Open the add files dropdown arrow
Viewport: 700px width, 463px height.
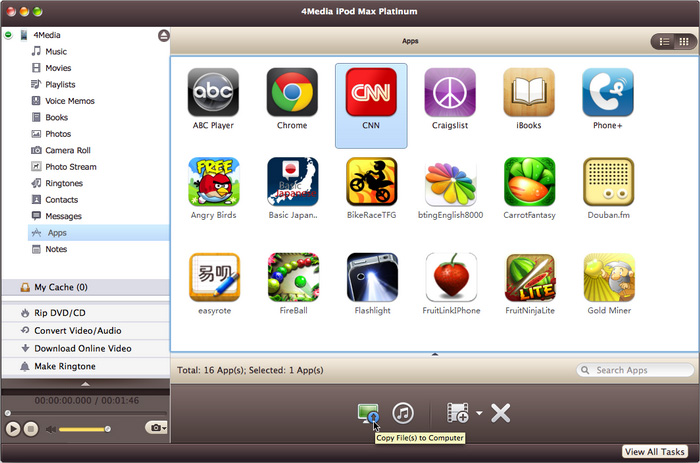pyautogui.click(x=479, y=413)
